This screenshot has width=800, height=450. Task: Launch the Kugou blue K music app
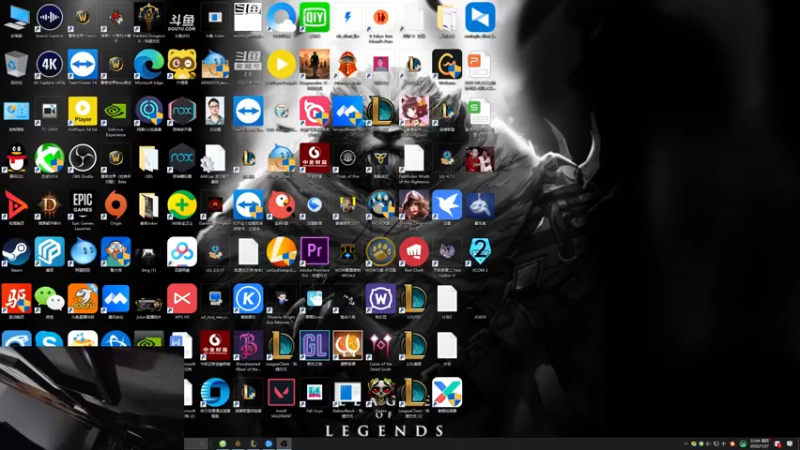[x=248, y=299]
